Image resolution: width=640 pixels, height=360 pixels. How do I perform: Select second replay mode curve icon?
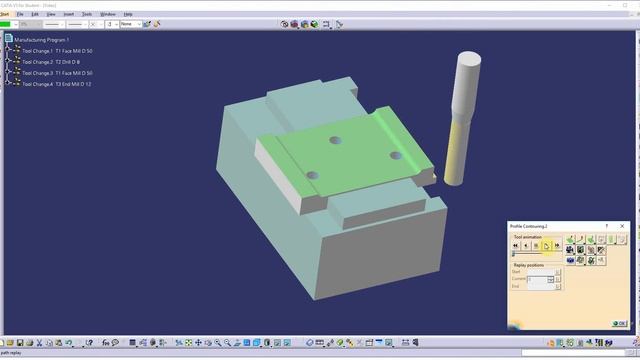(x=580, y=239)
